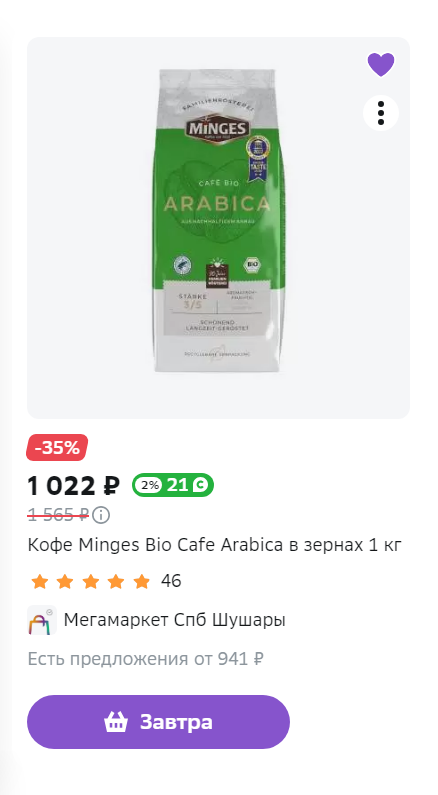The height and width of the screenshot is (795, 438).
Task: Click the red -35% discount badge
Action: click(57, 448)
